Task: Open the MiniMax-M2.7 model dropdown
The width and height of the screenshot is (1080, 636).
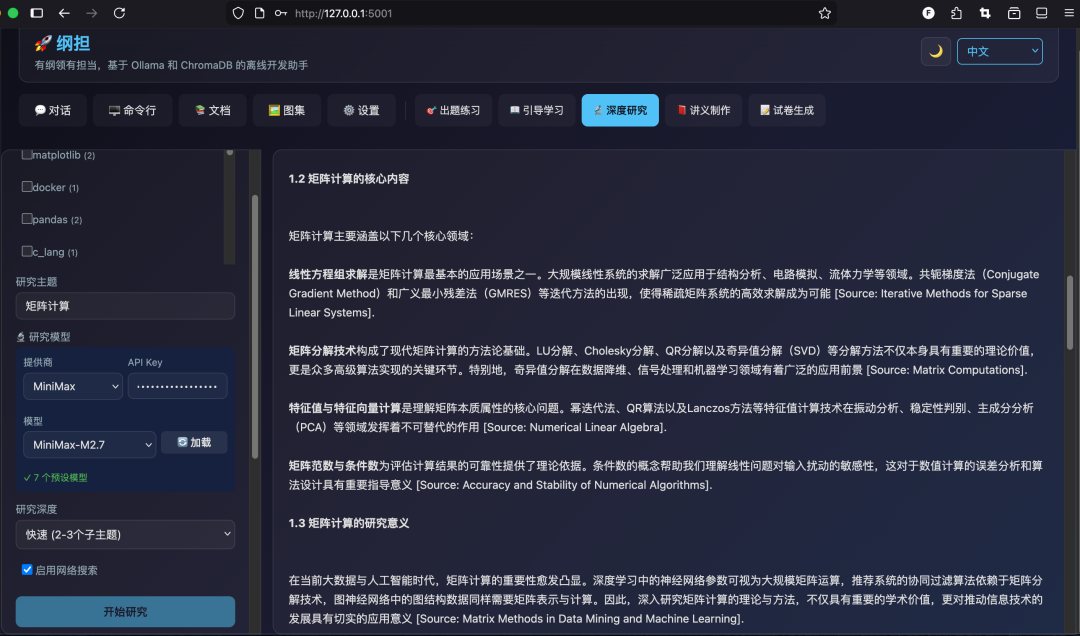Action: (90, 444)
